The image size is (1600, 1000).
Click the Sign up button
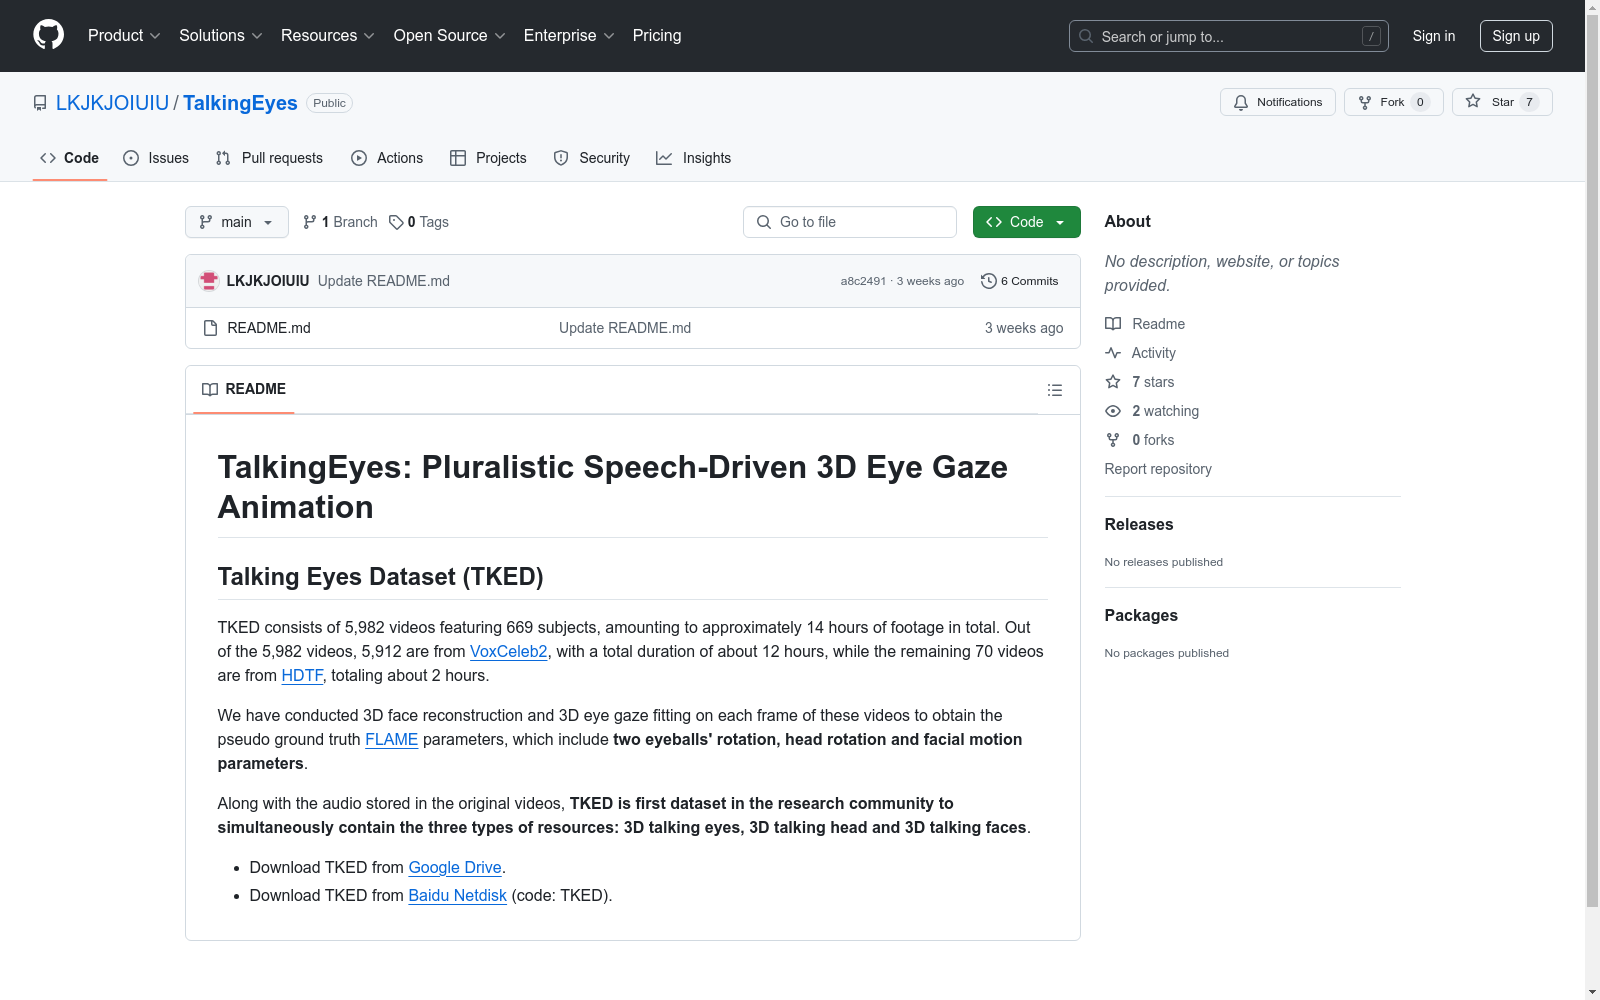pos(1516,36)
